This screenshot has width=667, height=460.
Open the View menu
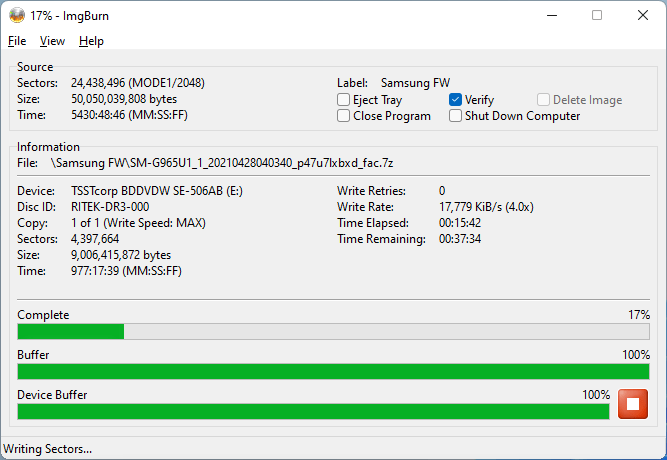tap(52, 41)
